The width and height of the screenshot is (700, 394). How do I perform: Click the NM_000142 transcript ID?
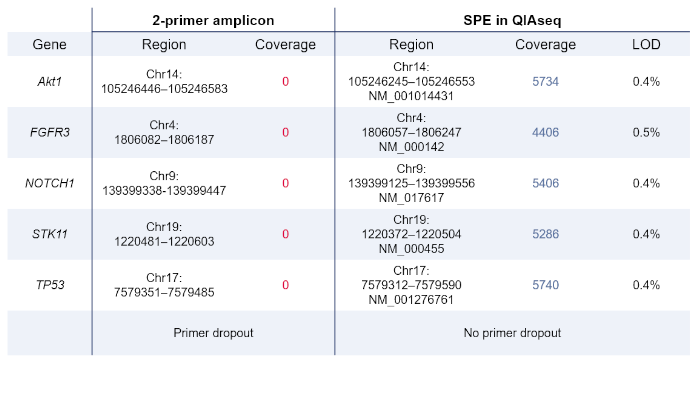click(411, 147)
